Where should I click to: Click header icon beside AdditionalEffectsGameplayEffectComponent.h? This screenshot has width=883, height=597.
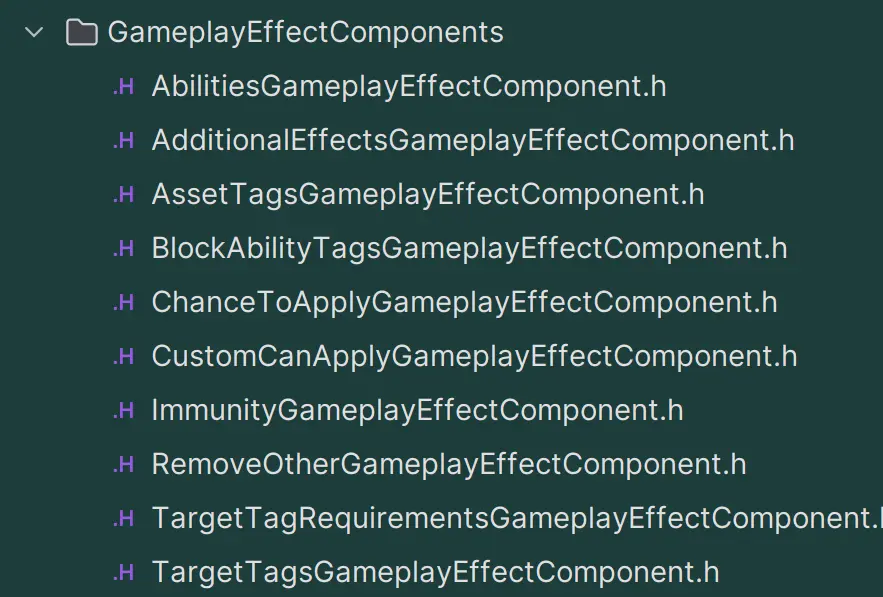pos(123,141)
